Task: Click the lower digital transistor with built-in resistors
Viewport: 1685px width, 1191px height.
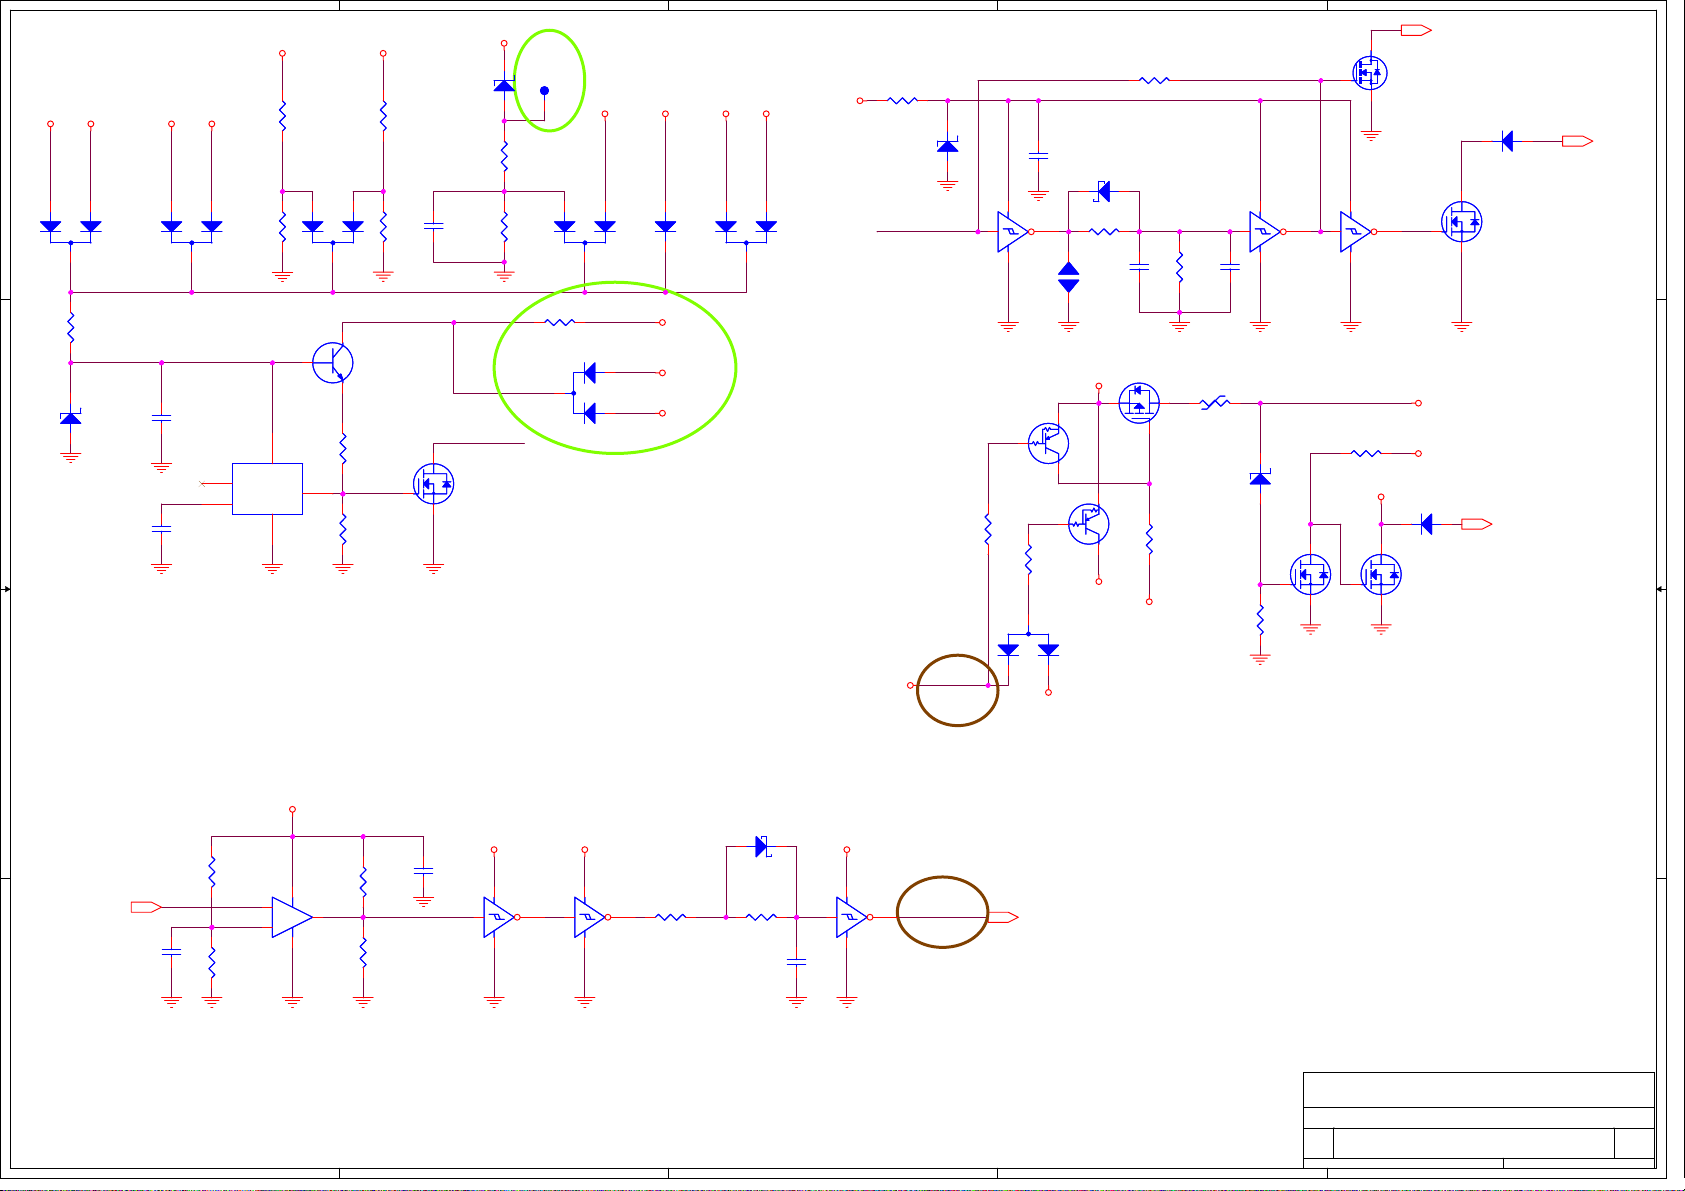Action: click(1089, 524)
